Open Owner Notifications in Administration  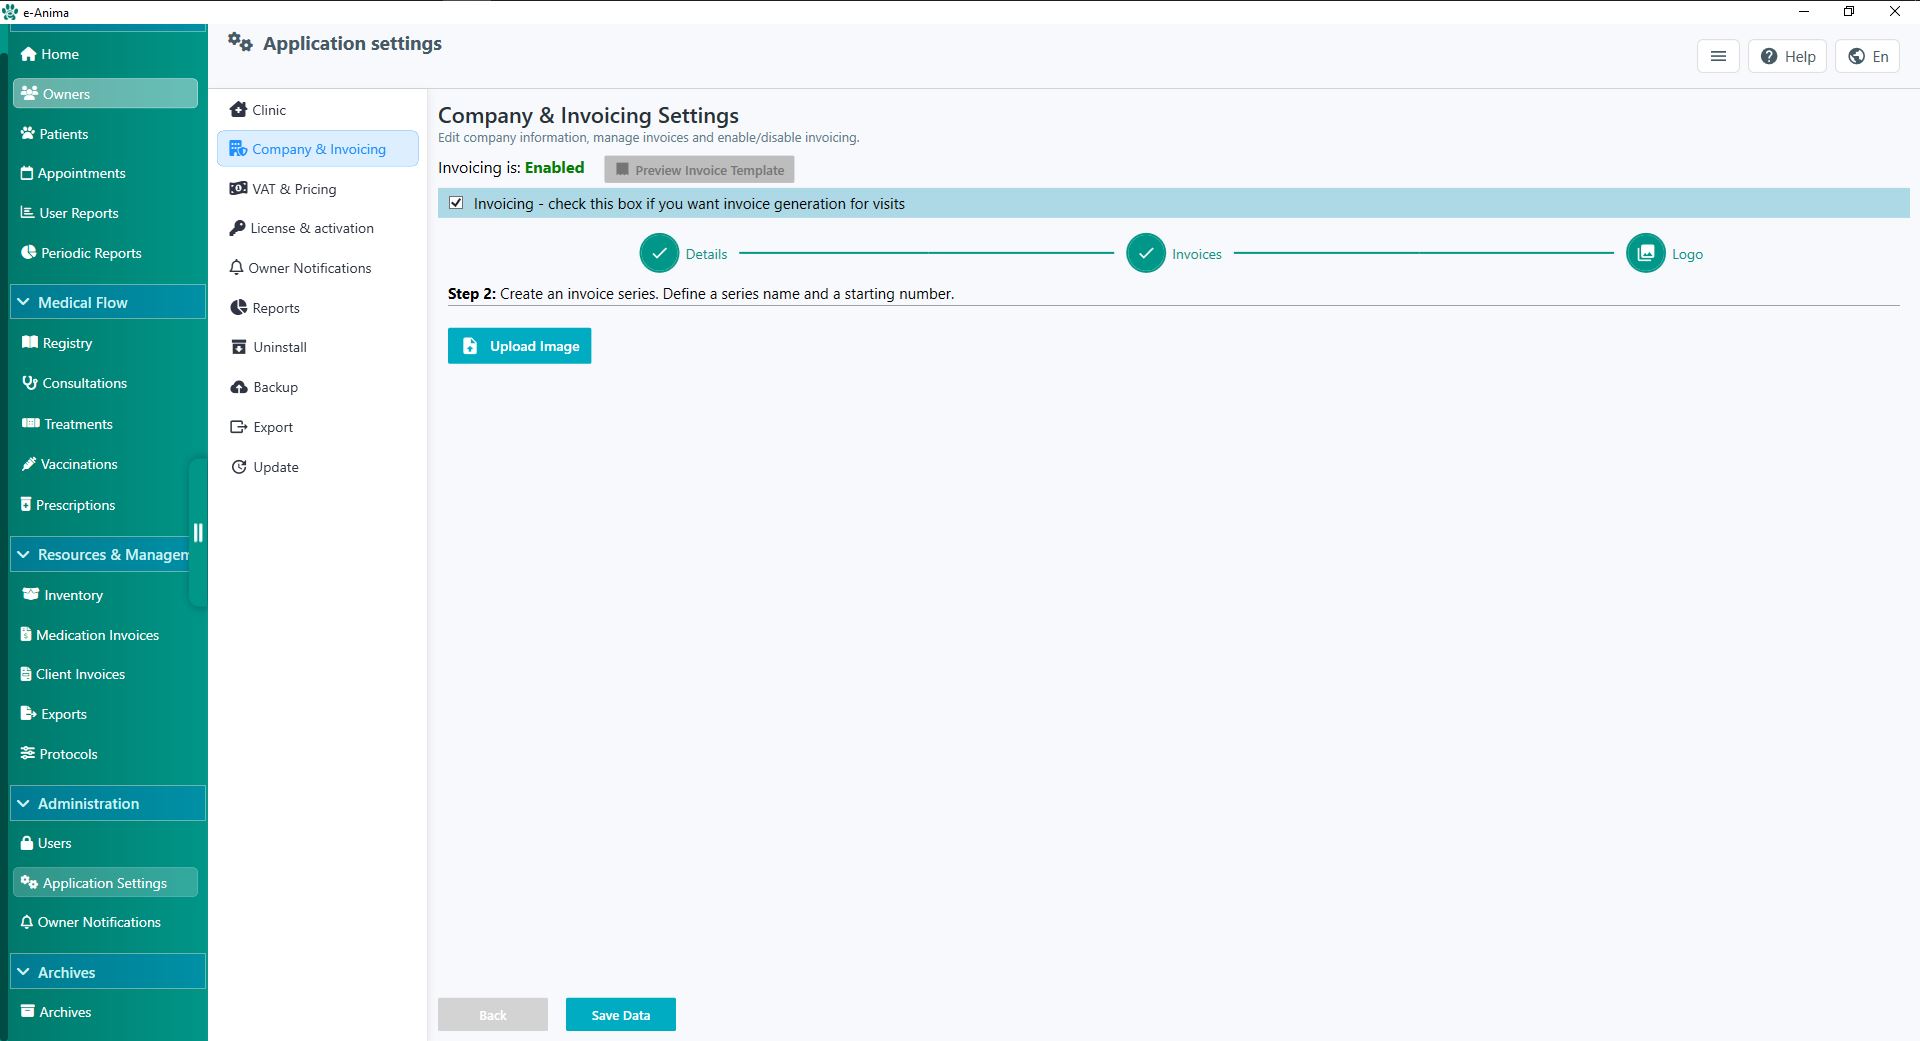coord(98,921)
